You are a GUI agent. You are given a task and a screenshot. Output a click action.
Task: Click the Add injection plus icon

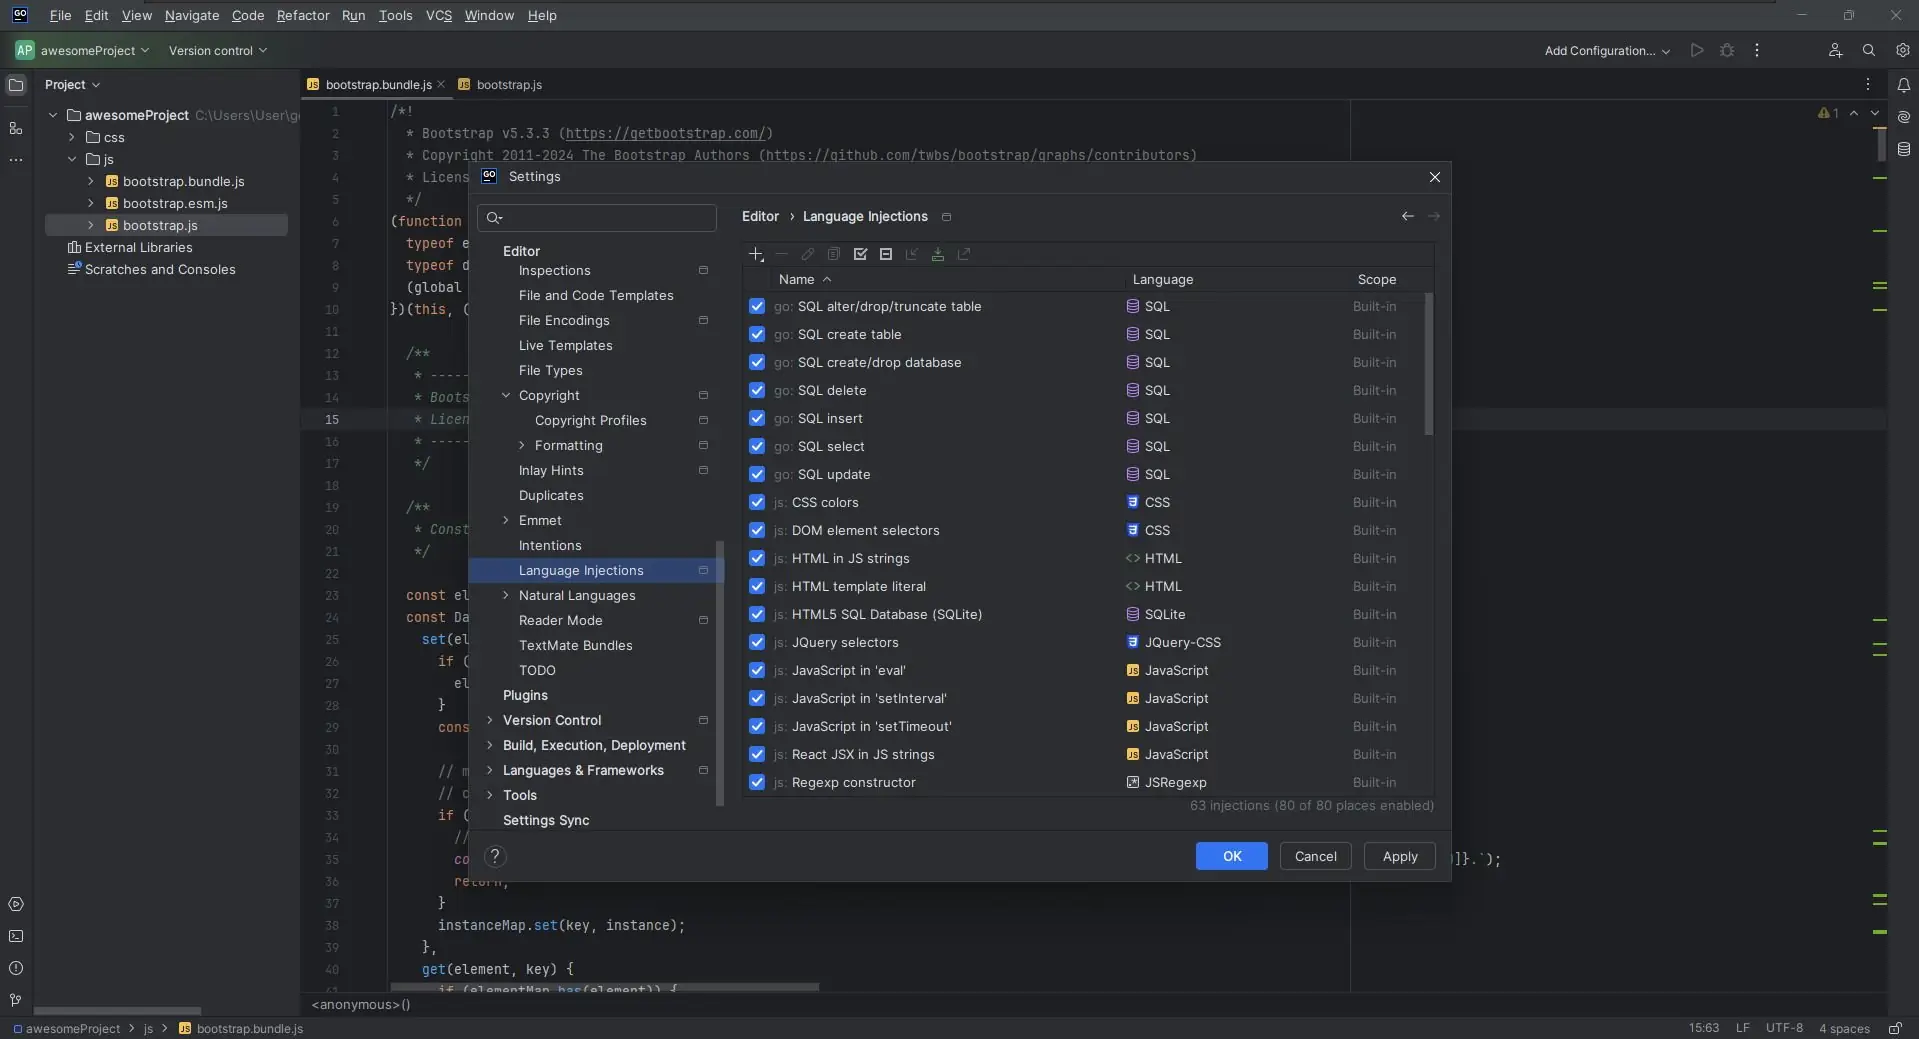pyautogui.click(x=756, y=255)
